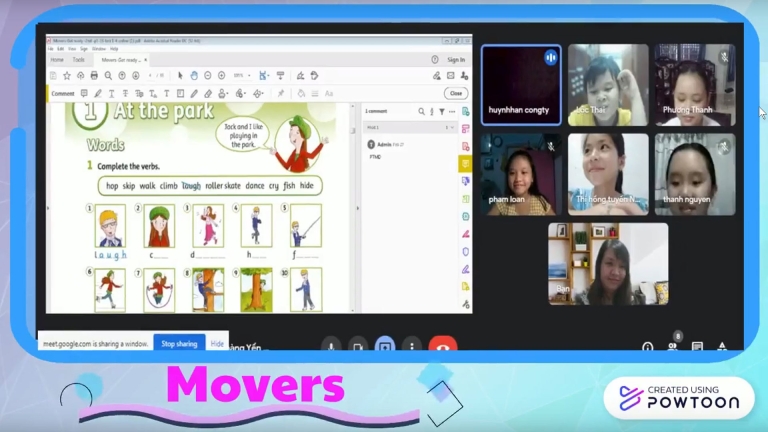This screenshot has width=768, height=432.
Task: Select the hand pan tool
Action: tap(194, 75)
